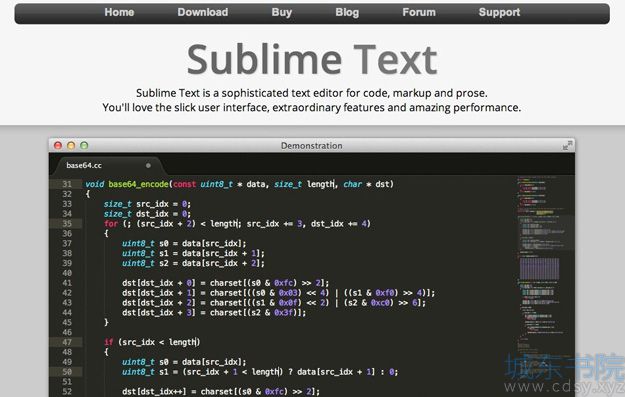This screenshot has height=397, width=625.
Task: Click the Demonstration window title
Action: pyautogui.click(x=311, y=146)
